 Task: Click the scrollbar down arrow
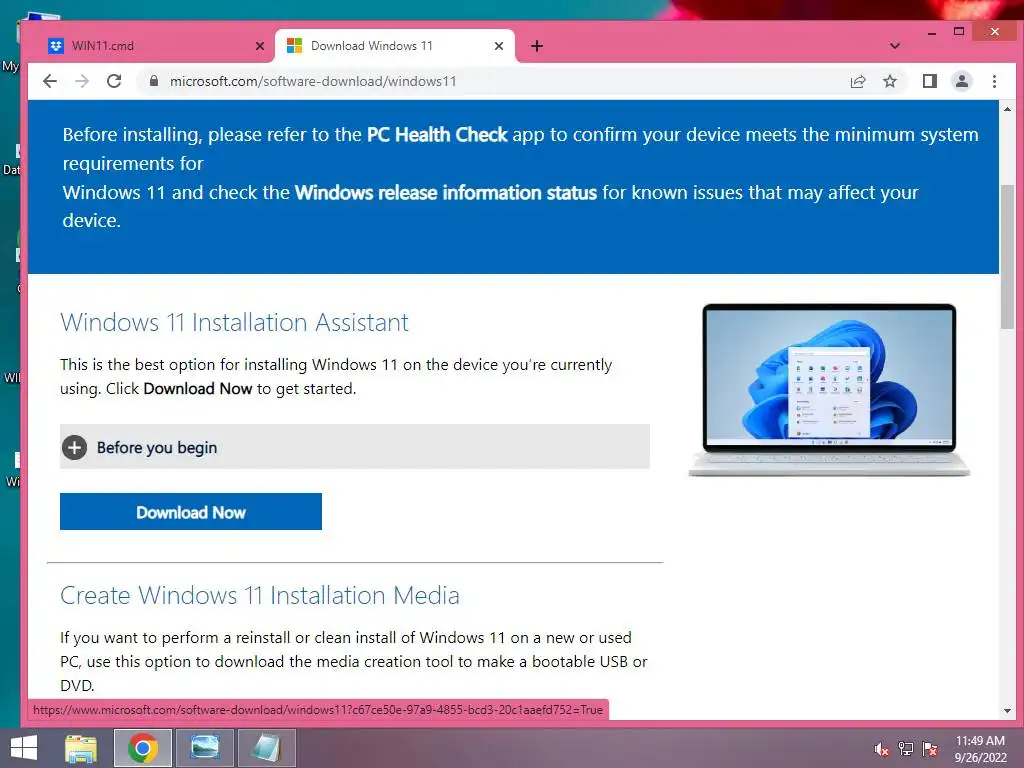[x=1007, y=711]
